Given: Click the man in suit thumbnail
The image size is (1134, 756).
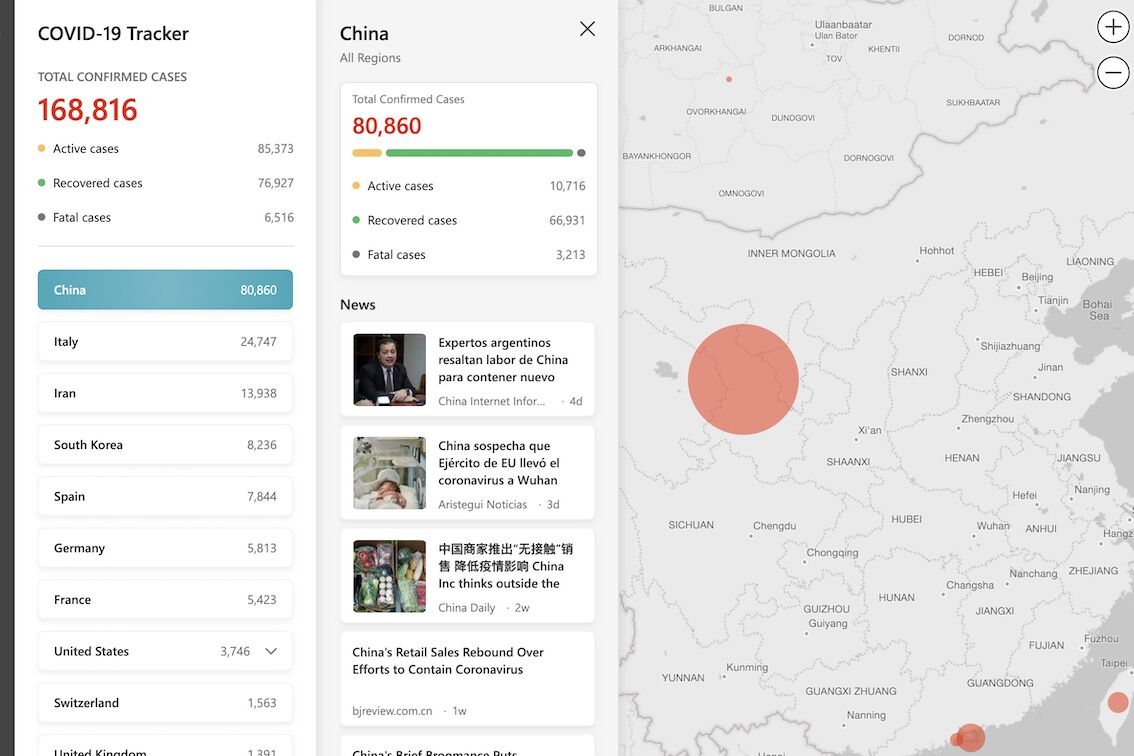Looking at the screenshot, I should click(389, 370).
